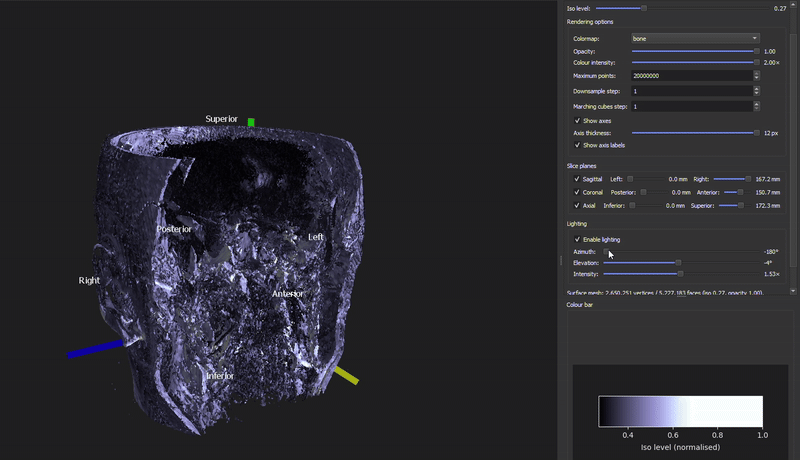Screen dimensions: 800x460
Task: Click the blue Right axis bar
Action: coord(95,349)
